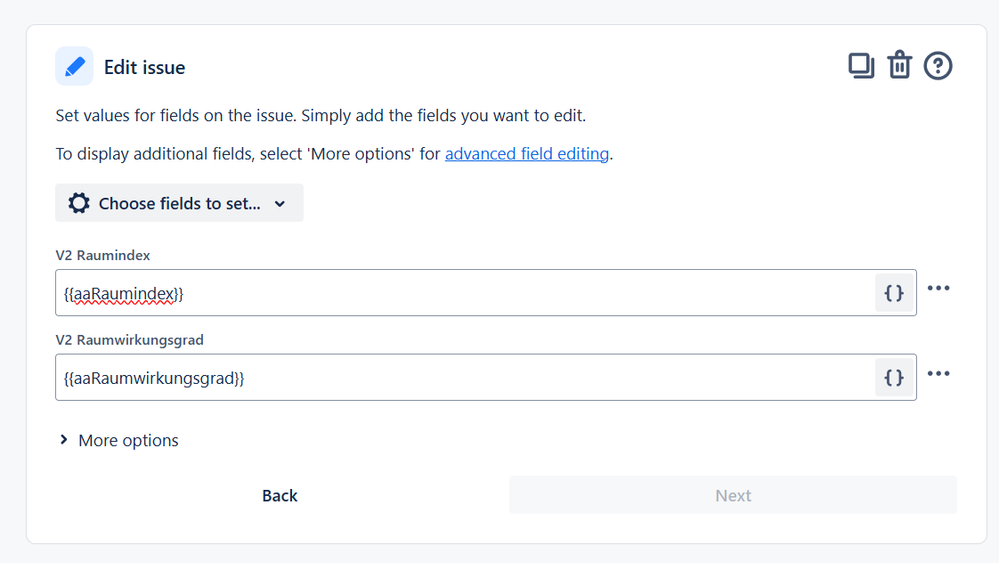Insert smart value for V2 Raumindex field

pyautogui.click(x=894, y=293)
